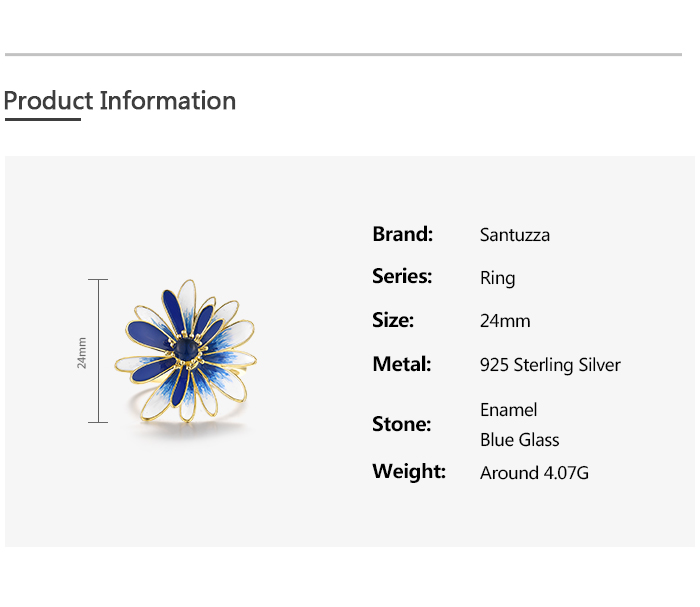
Task: Click the dark underline beneath Product Information
Action: [x=42, y=119]
